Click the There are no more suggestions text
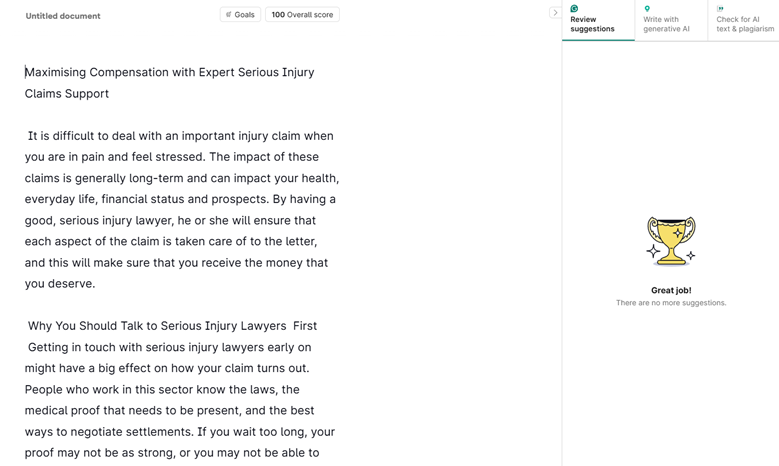The height and width of the screenshot is (466, 779). (671, 303)
